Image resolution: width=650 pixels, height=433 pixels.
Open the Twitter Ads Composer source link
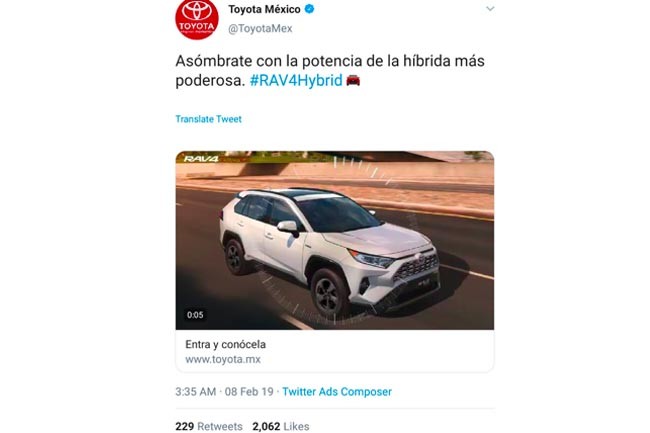click(x=337, y=392)
